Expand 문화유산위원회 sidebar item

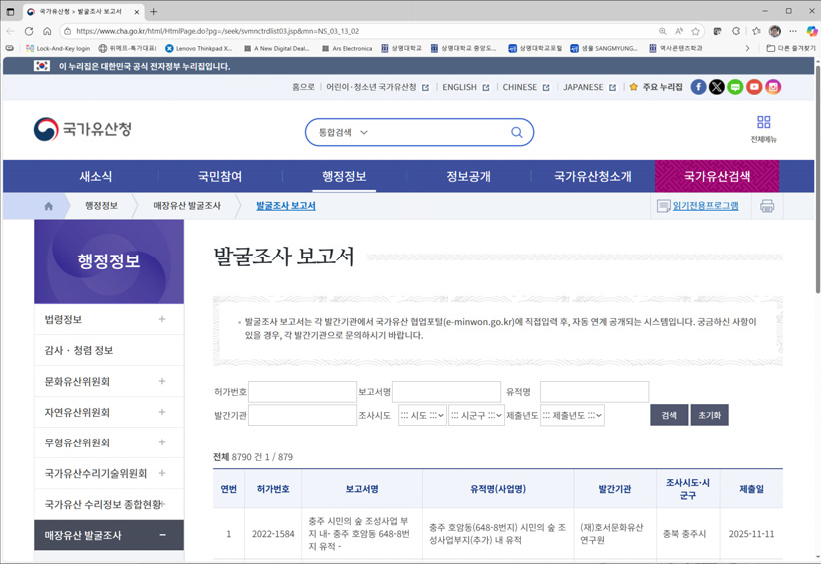(162, 381)
